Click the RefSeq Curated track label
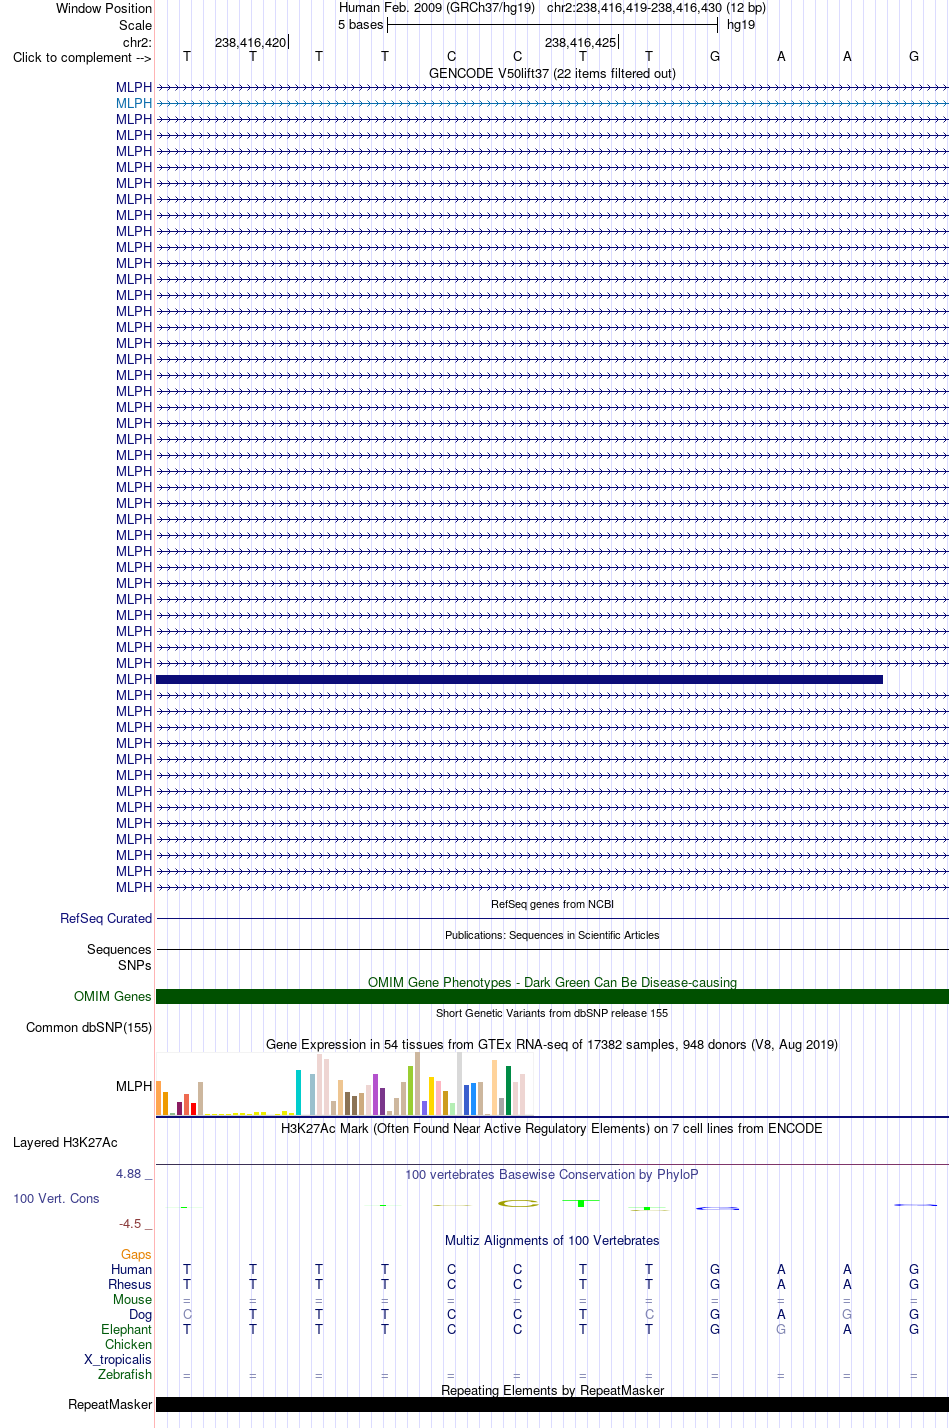Image resolution: width=950 pixels, height=1428 pixels. coord(106,918)
